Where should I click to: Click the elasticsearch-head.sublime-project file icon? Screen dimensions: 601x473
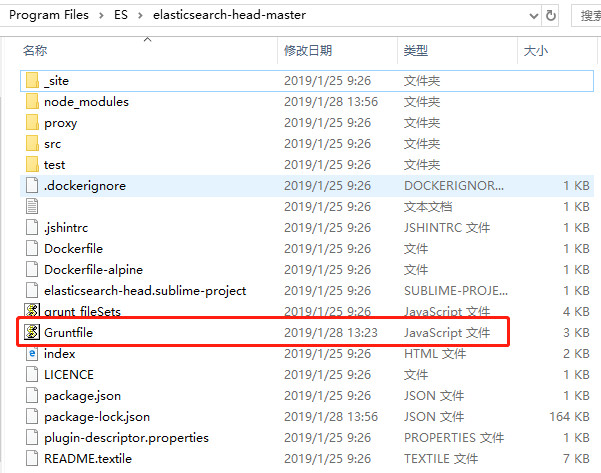pos(32,291)
